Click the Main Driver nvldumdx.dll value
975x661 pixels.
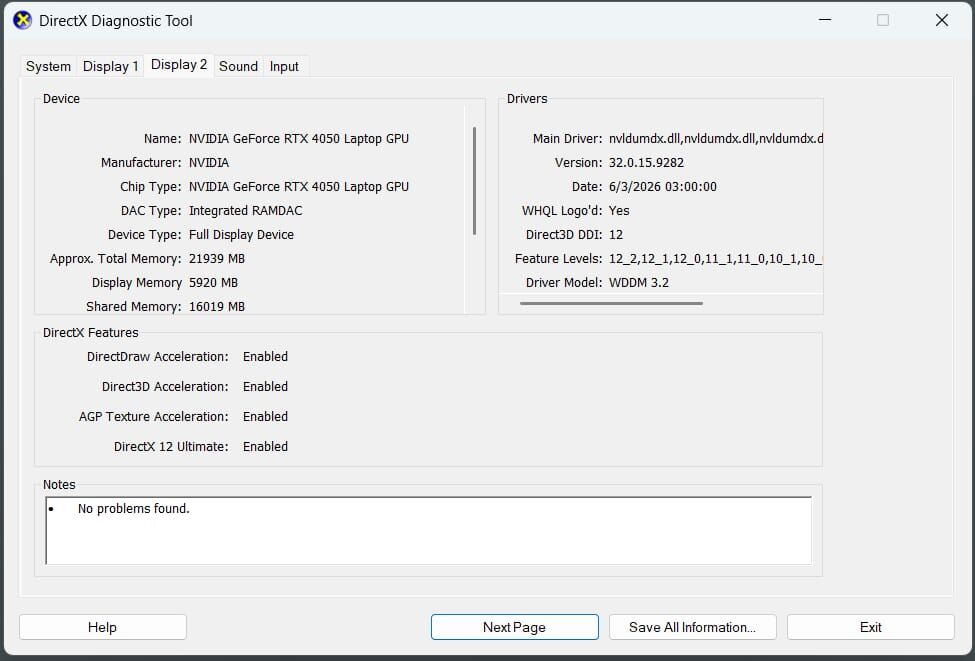716,139
